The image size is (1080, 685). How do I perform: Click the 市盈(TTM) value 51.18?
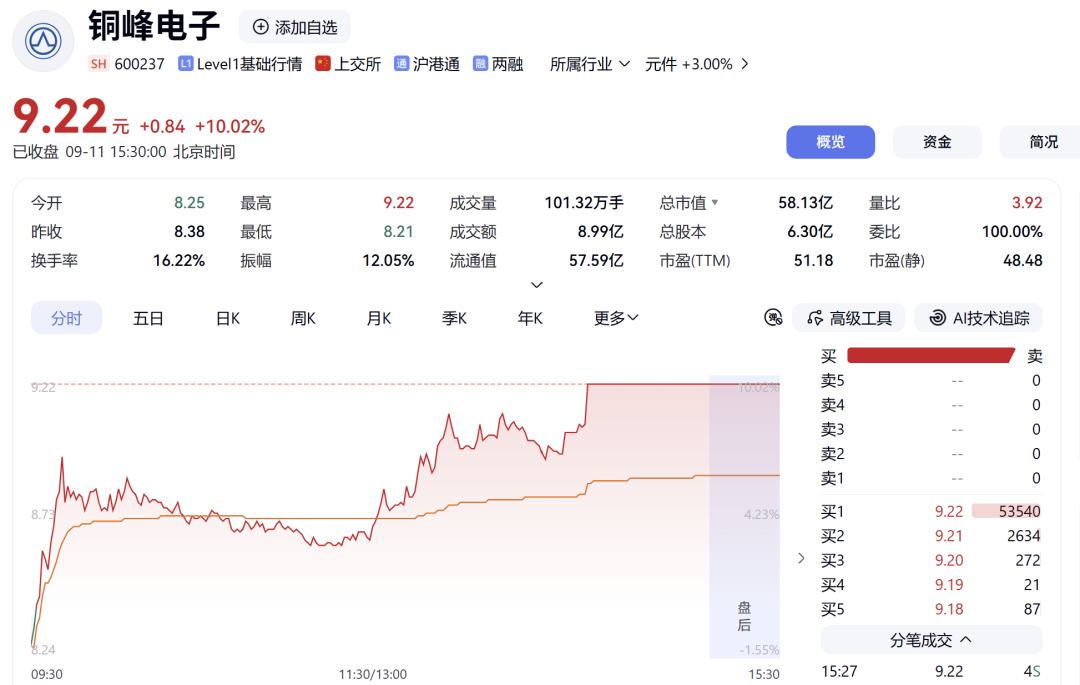coord(813,260)
